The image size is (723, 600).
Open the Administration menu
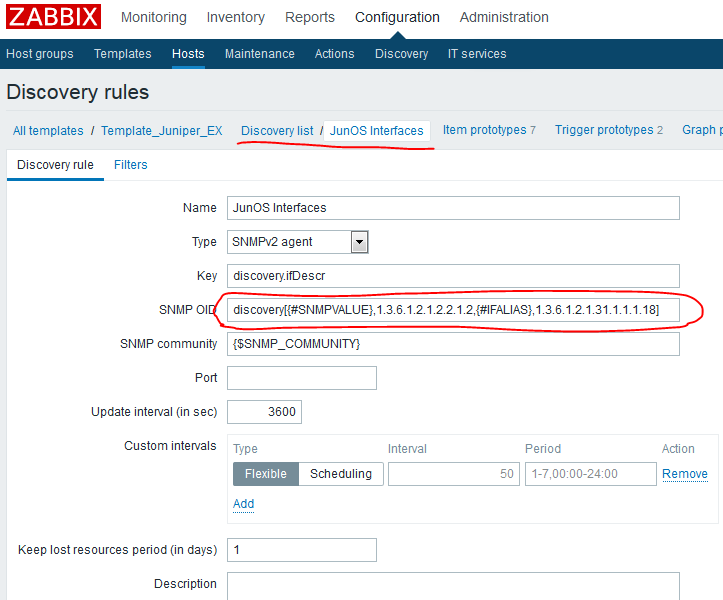(504, 17)
